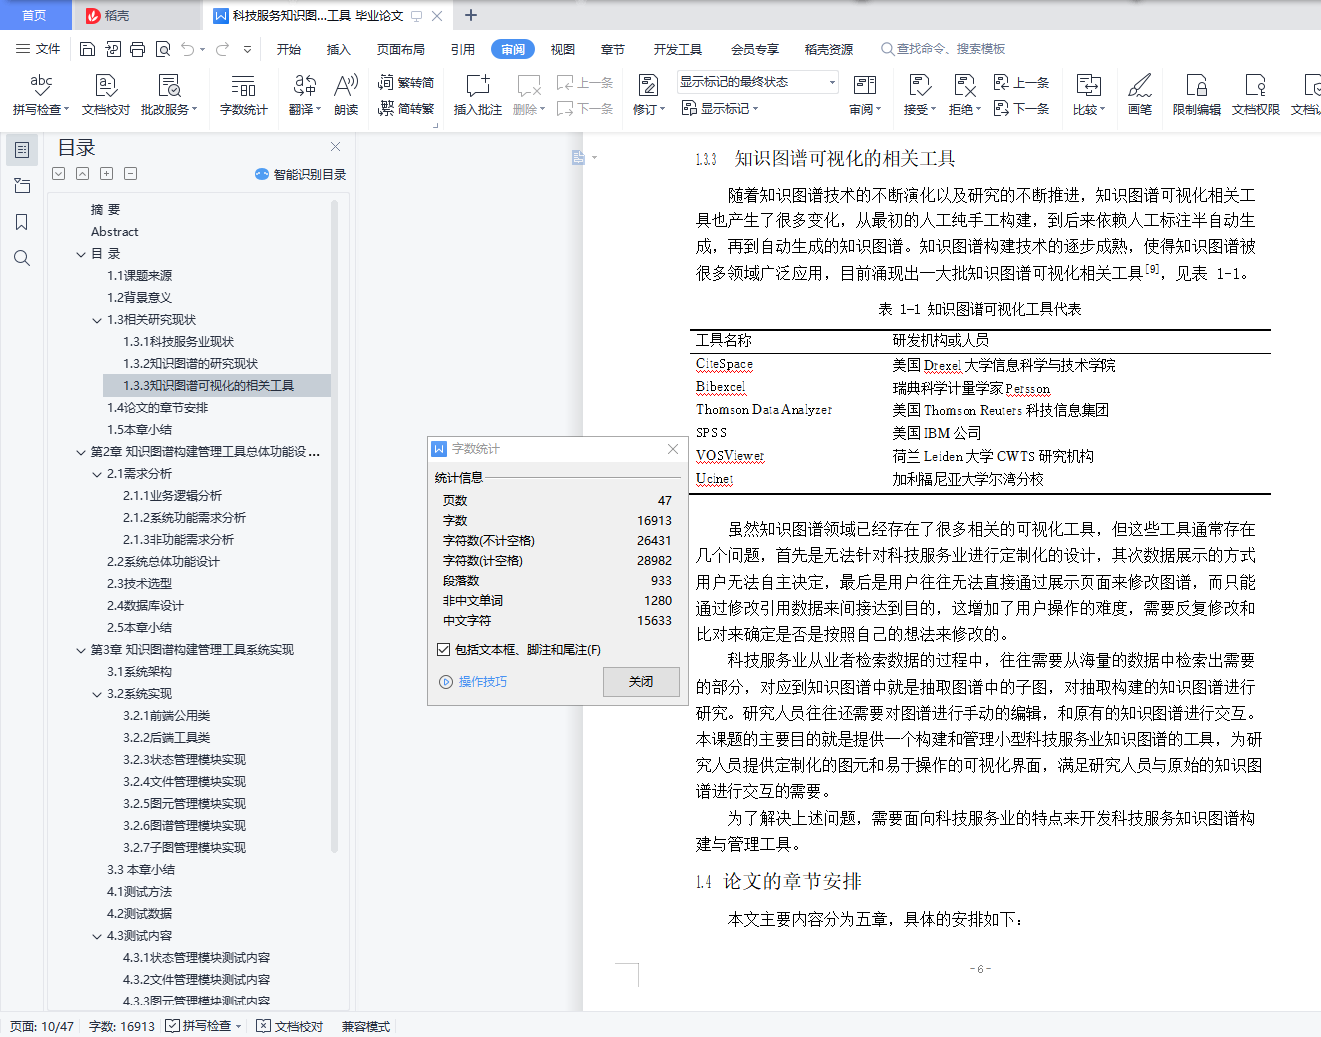
Task: Select 1.4论文的章节安排 in the outline
Action: pos(158,408)
